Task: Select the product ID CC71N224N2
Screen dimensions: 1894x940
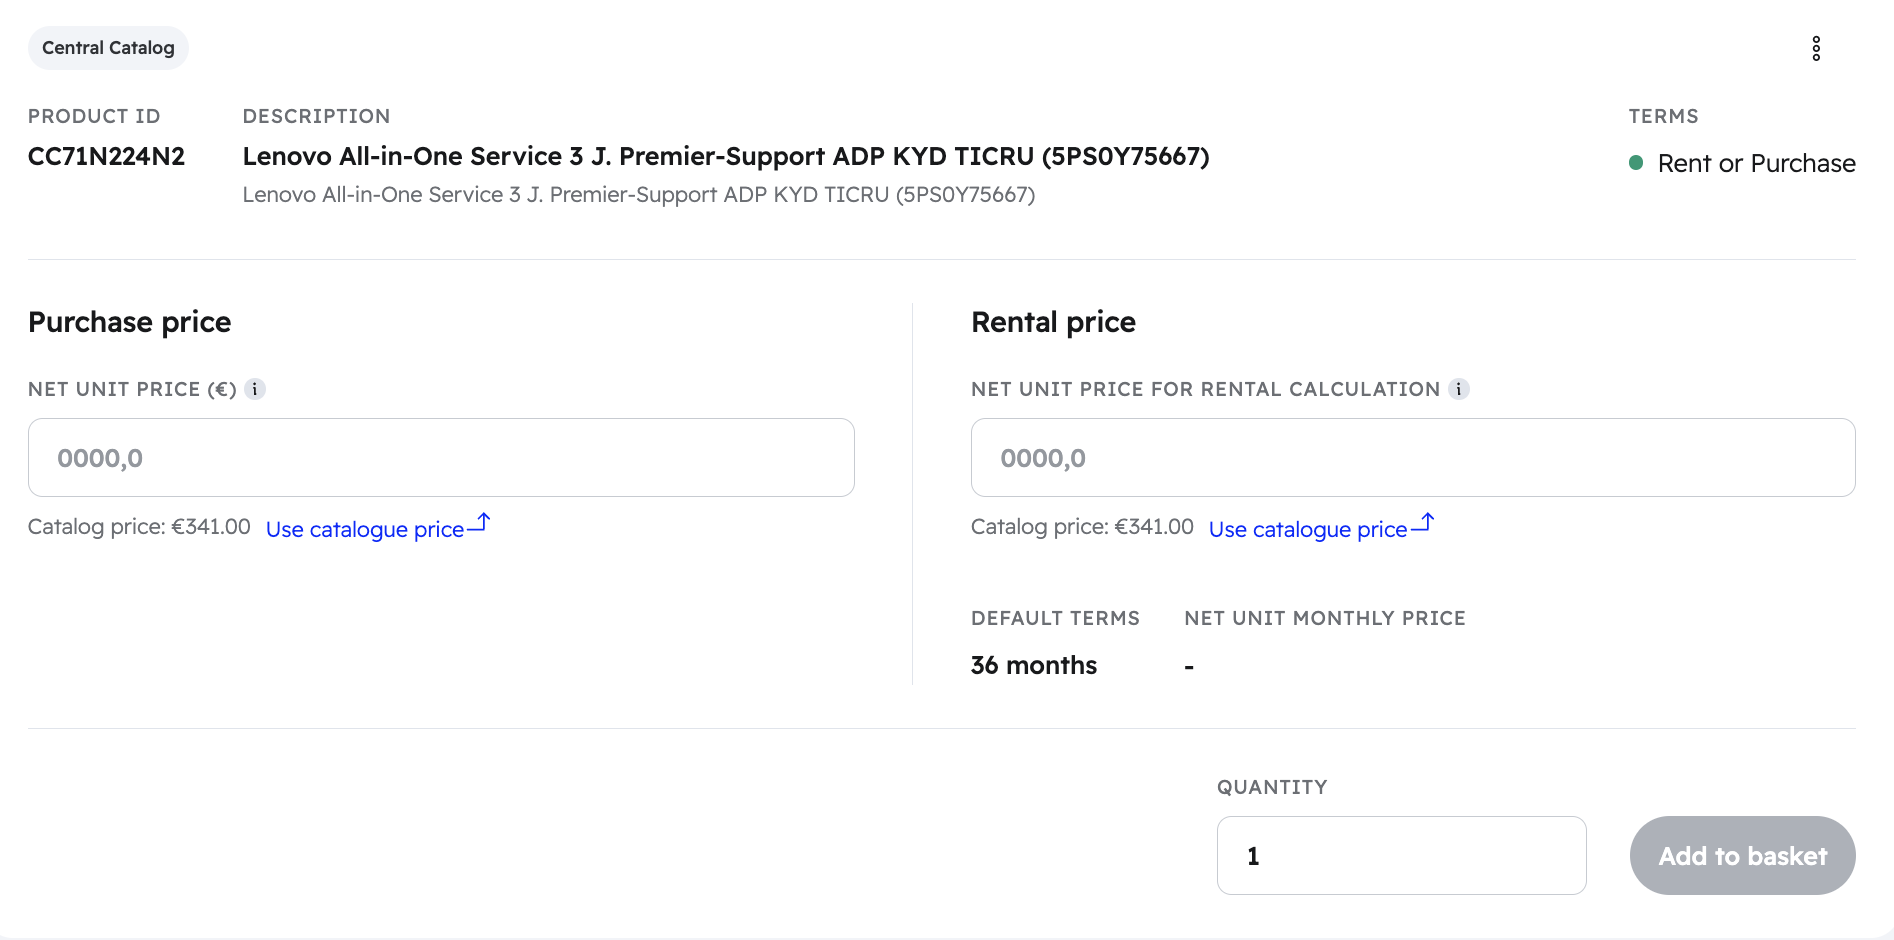Action: click(106, 157)
